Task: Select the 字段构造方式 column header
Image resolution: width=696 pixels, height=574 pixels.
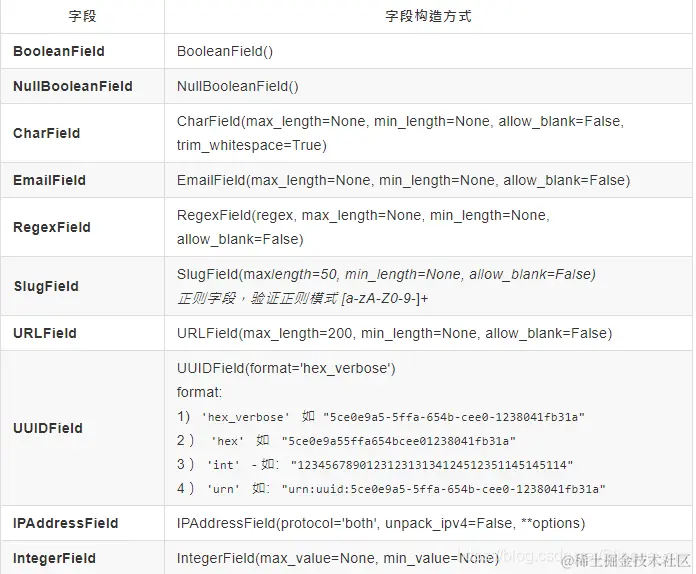Action: 428,16
